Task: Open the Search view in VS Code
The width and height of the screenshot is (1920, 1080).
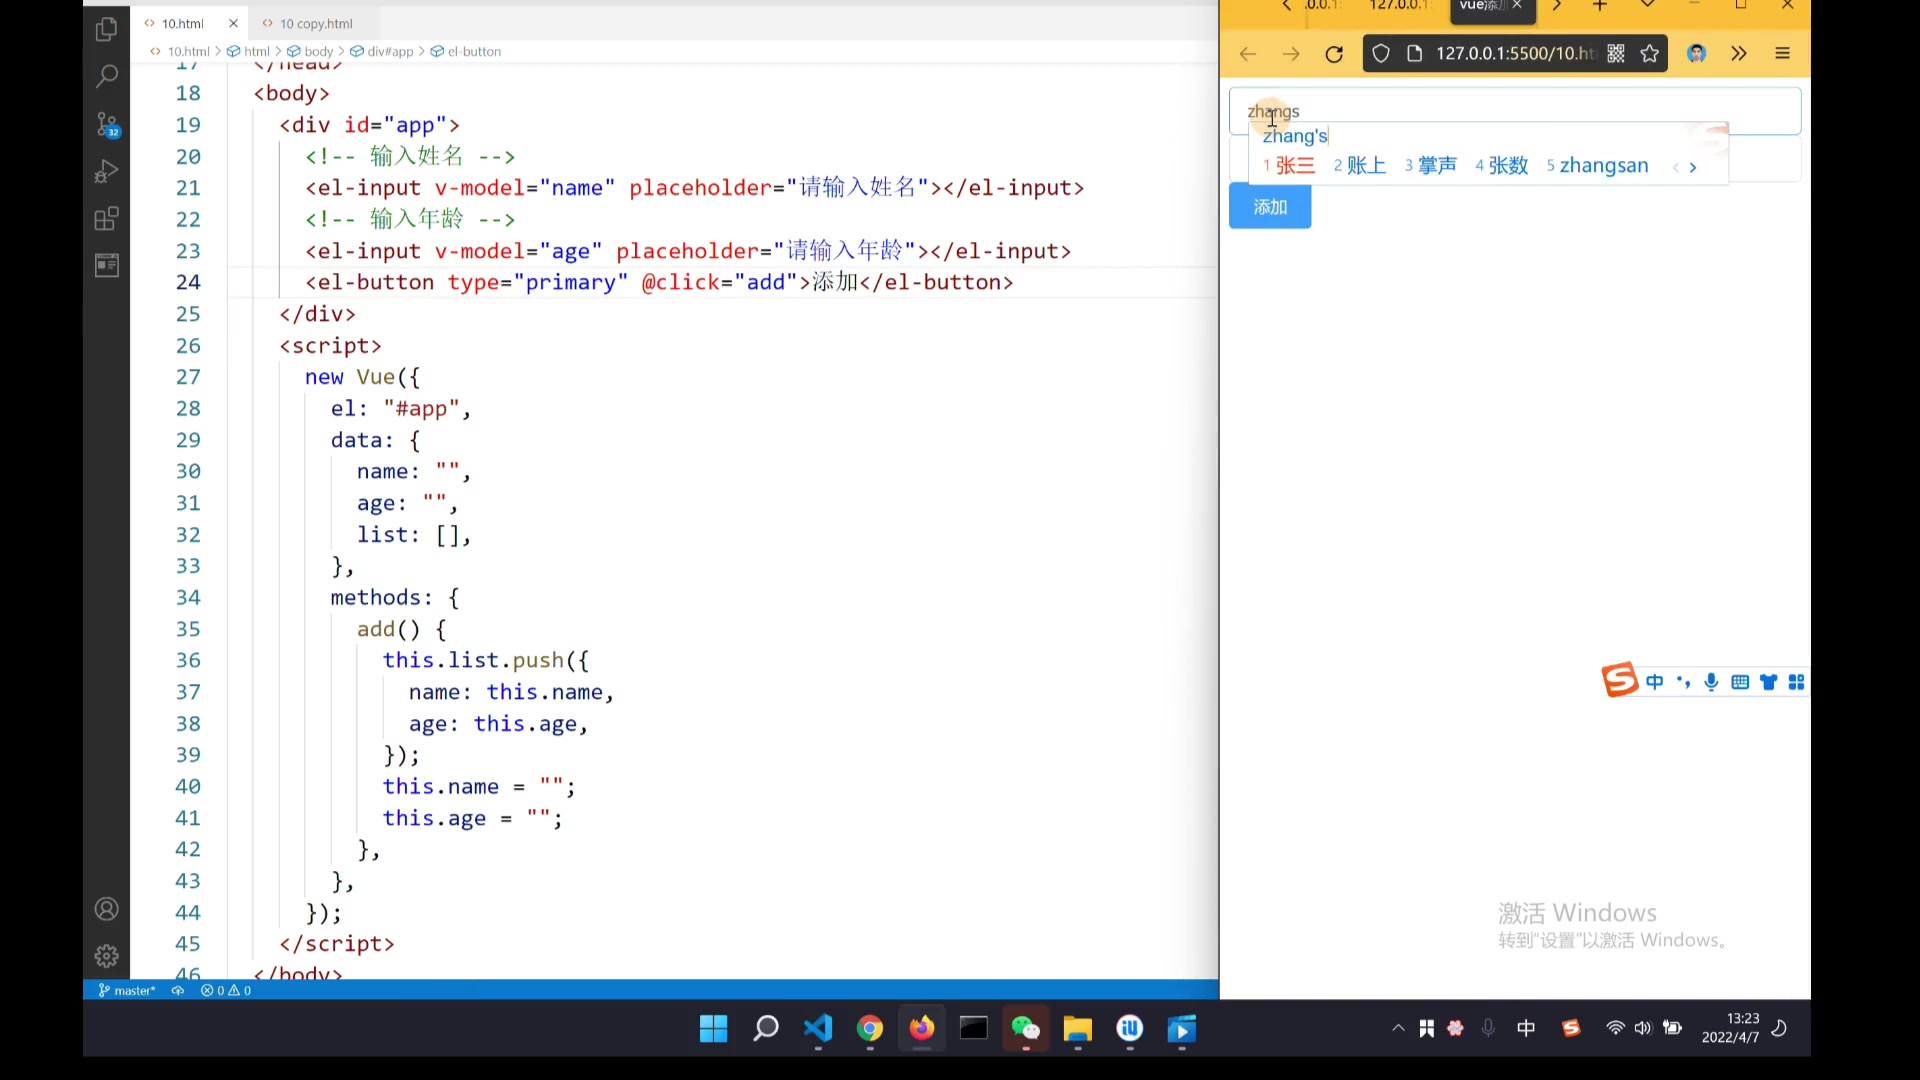Action: pos(106,76)
